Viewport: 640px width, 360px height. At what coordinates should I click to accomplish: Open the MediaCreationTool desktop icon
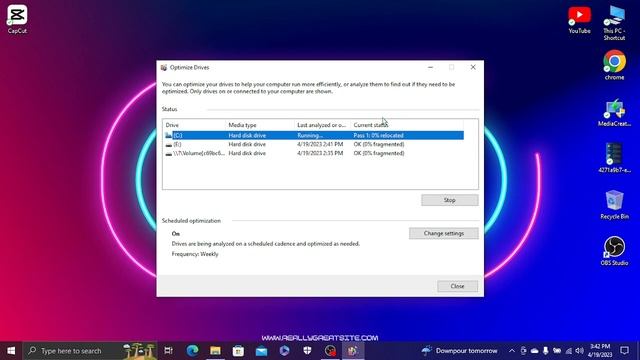pos(614,112)
